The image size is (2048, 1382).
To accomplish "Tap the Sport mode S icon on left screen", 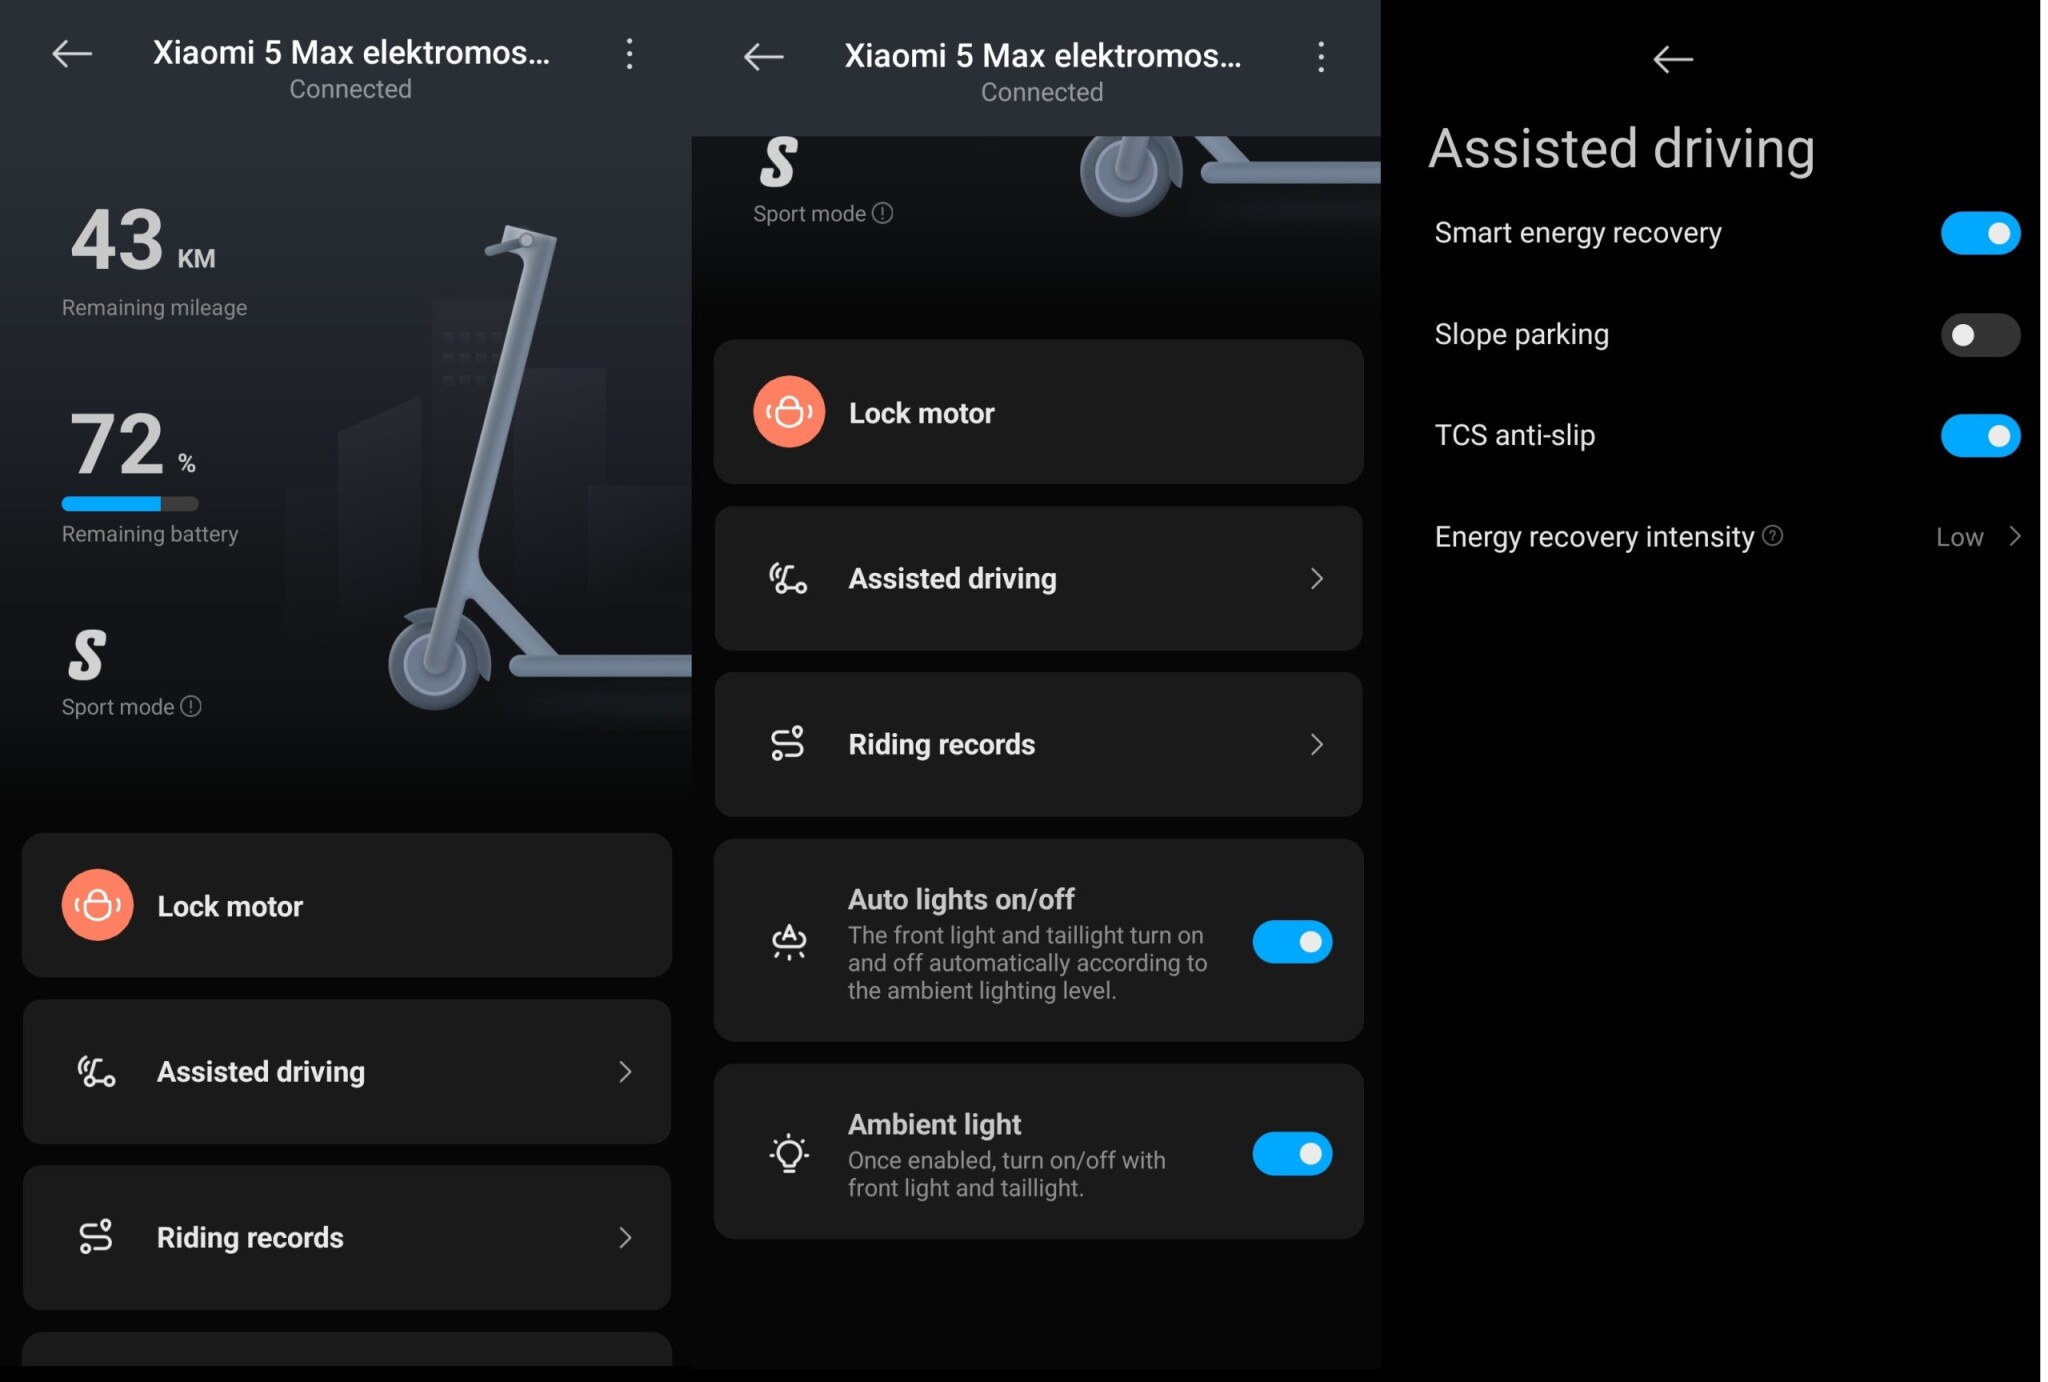I will pyautogui.click(x=87, y=655).
